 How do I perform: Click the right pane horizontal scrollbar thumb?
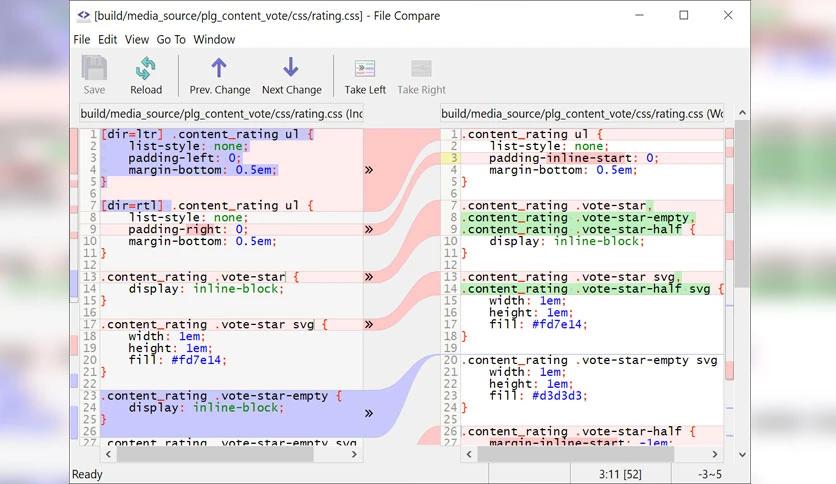point(576,454)
